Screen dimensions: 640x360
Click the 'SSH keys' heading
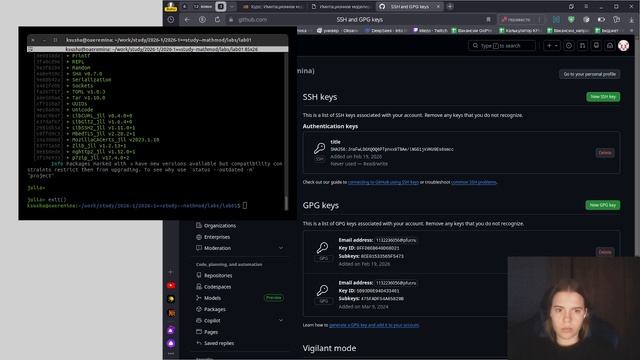pyautogui.click(x=320, y=97)
